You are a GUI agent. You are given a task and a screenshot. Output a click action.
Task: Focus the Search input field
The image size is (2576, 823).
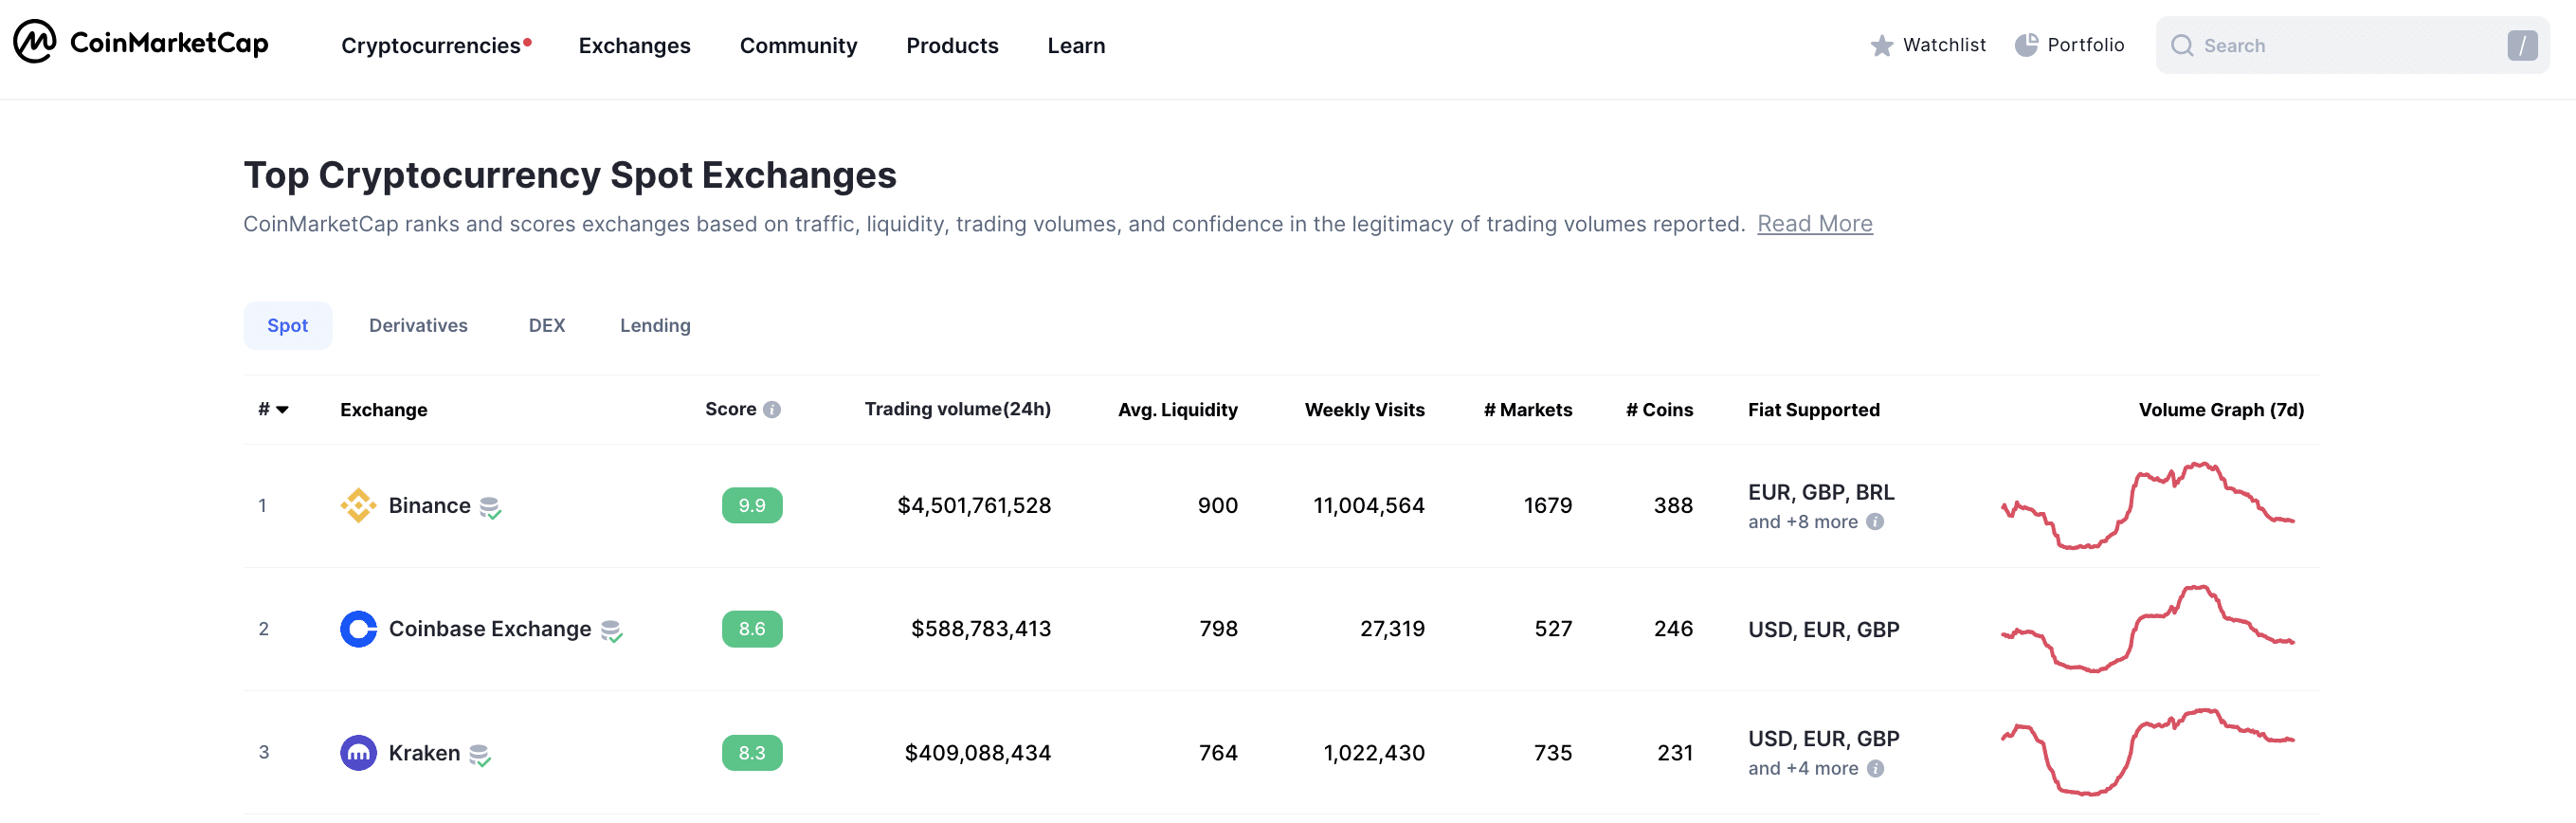(x=2352, y=46)
